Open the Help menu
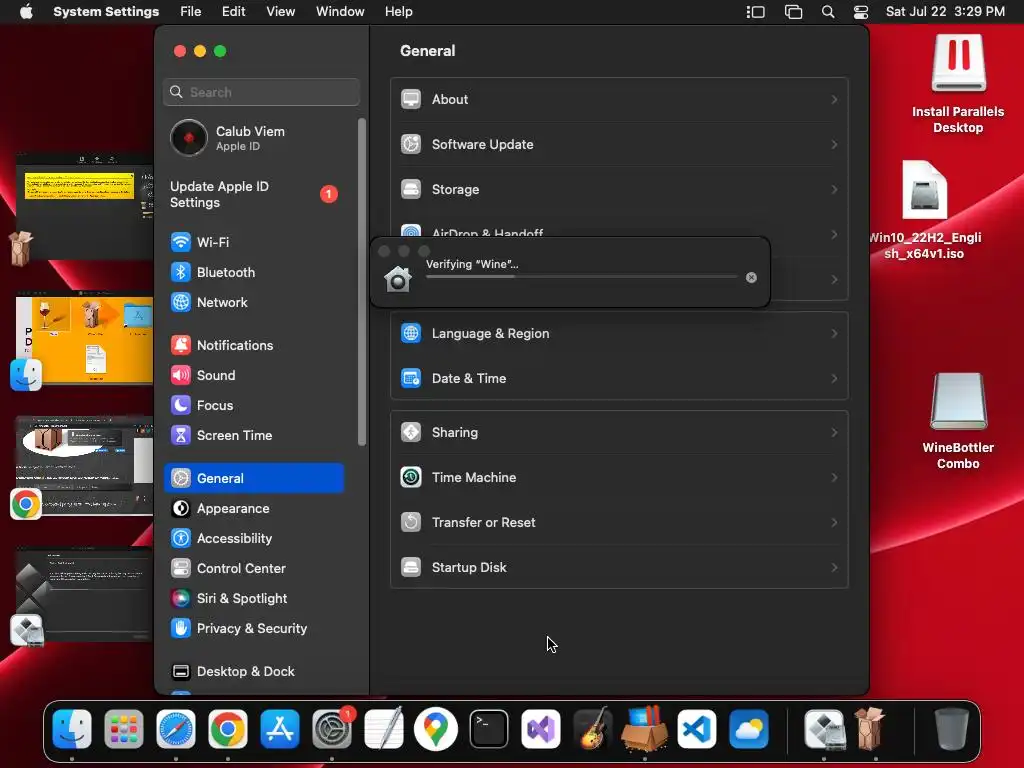This screenshot has width=1024, height=768. click(x=398, y=12)
